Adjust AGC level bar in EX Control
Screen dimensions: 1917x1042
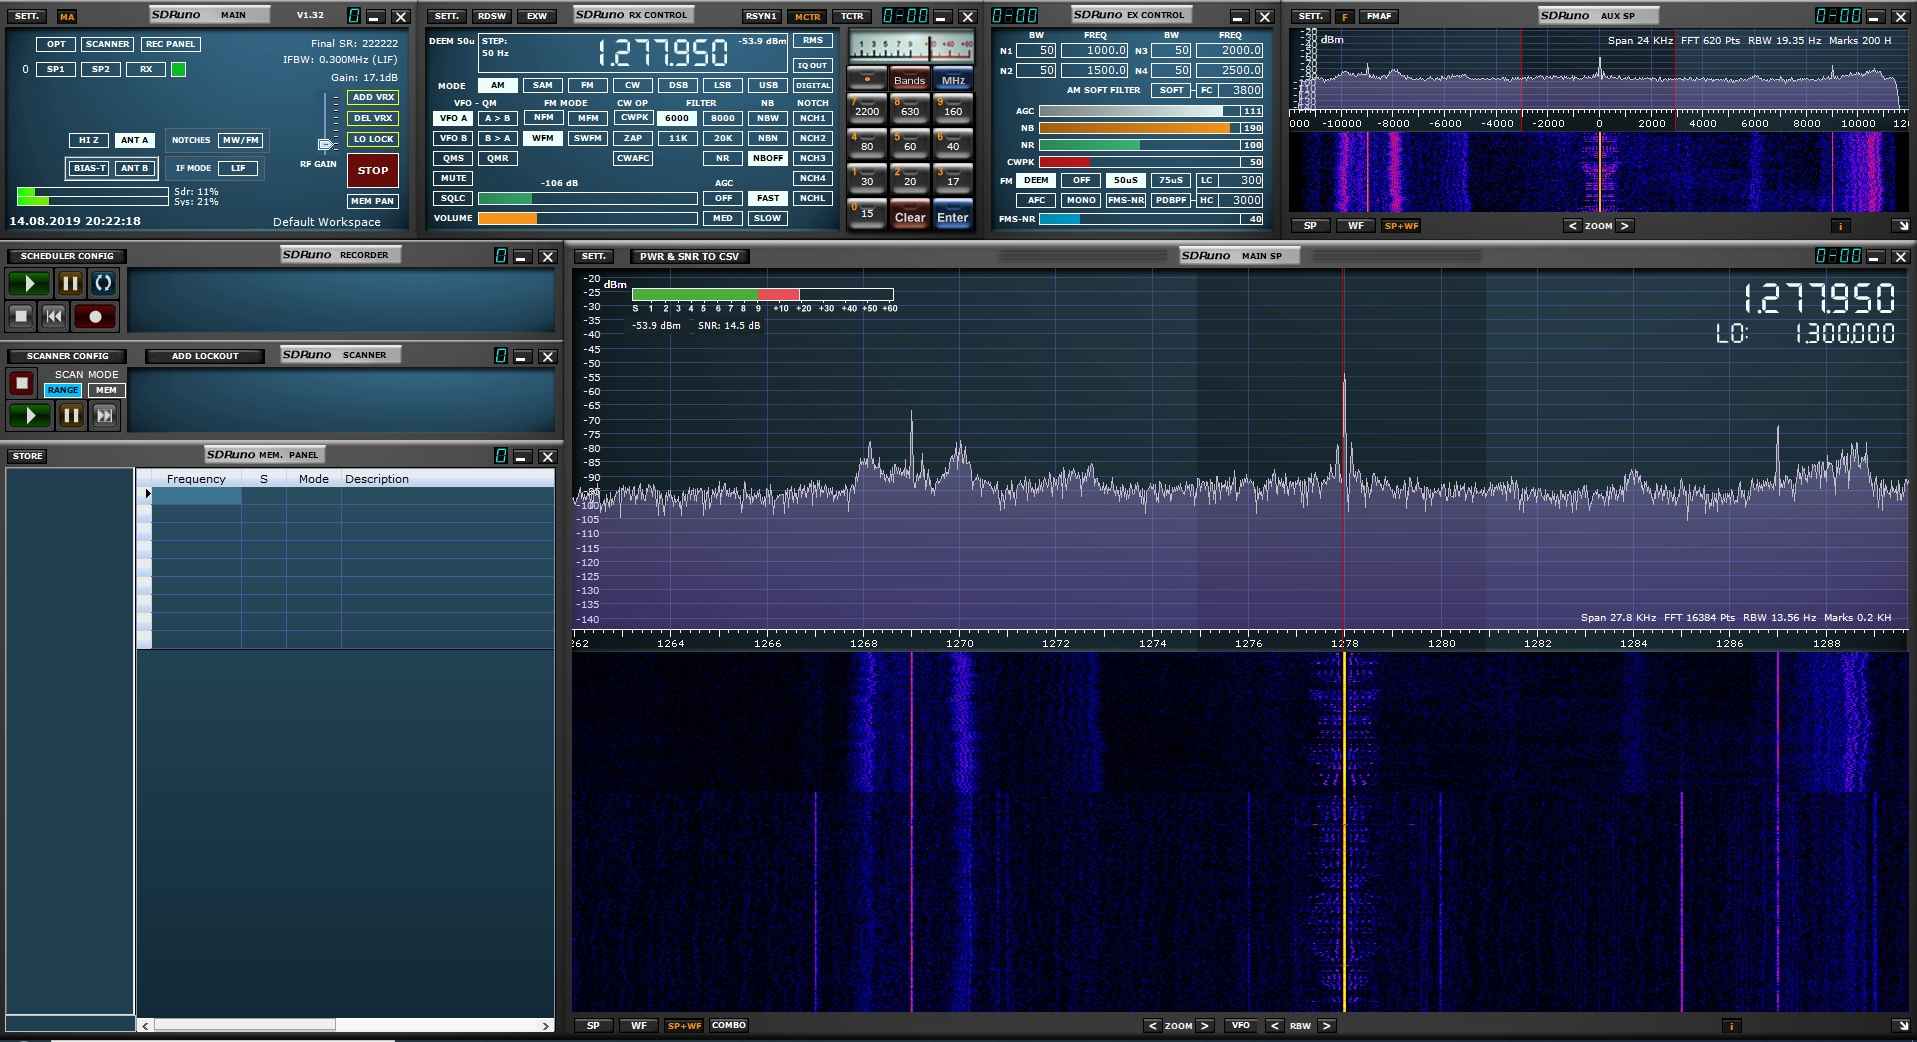point(1140,111)
